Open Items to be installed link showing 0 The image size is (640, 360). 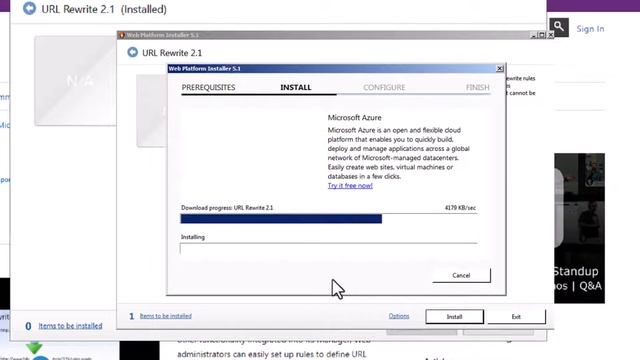click(70, 326)
